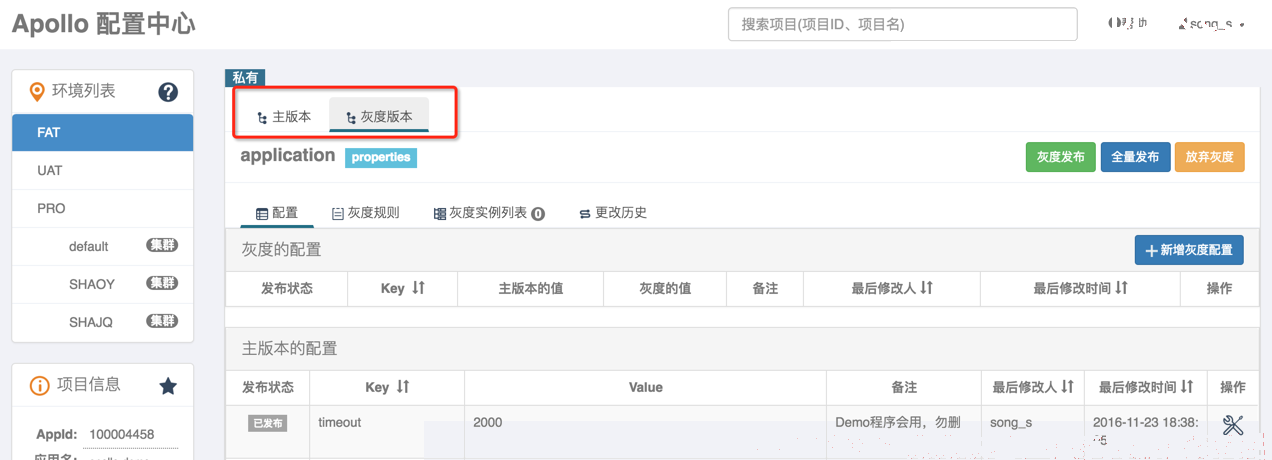Screen dimensions: 1272x460
Task: Open the 灰度实例列表 tab
Action: (489, 213)
